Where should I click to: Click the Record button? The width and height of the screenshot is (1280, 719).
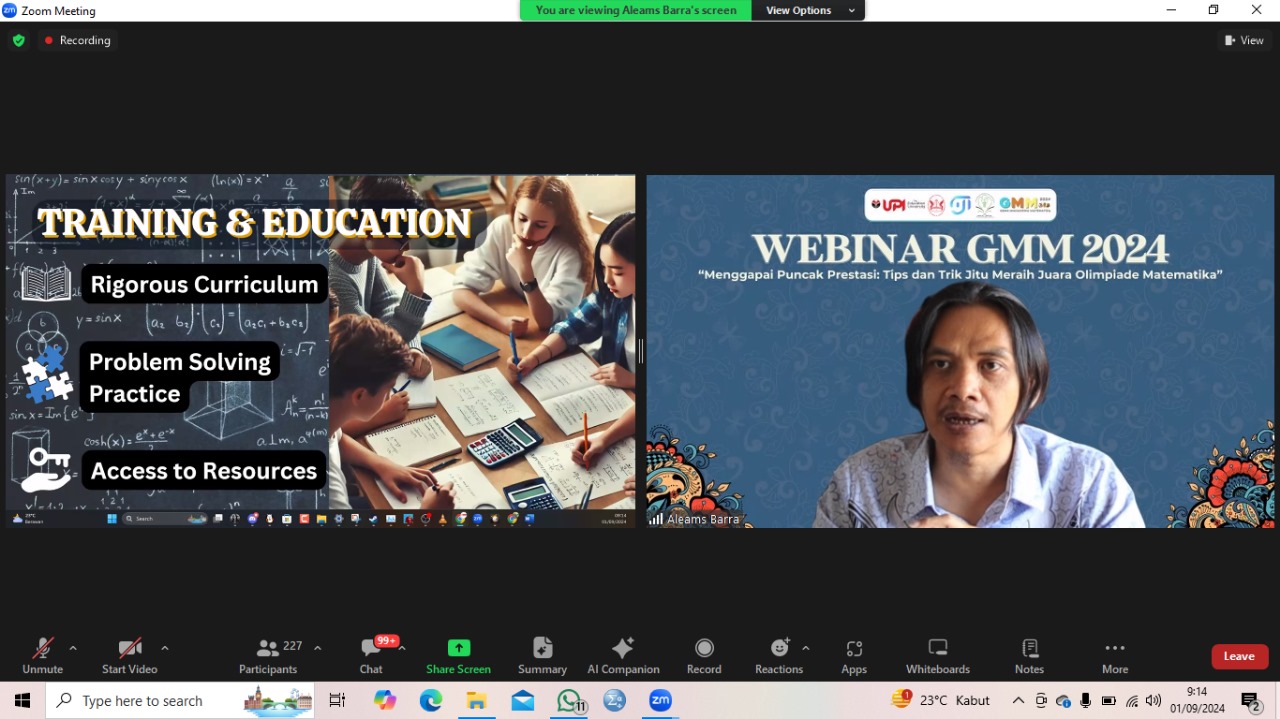[x=704, y=656]
